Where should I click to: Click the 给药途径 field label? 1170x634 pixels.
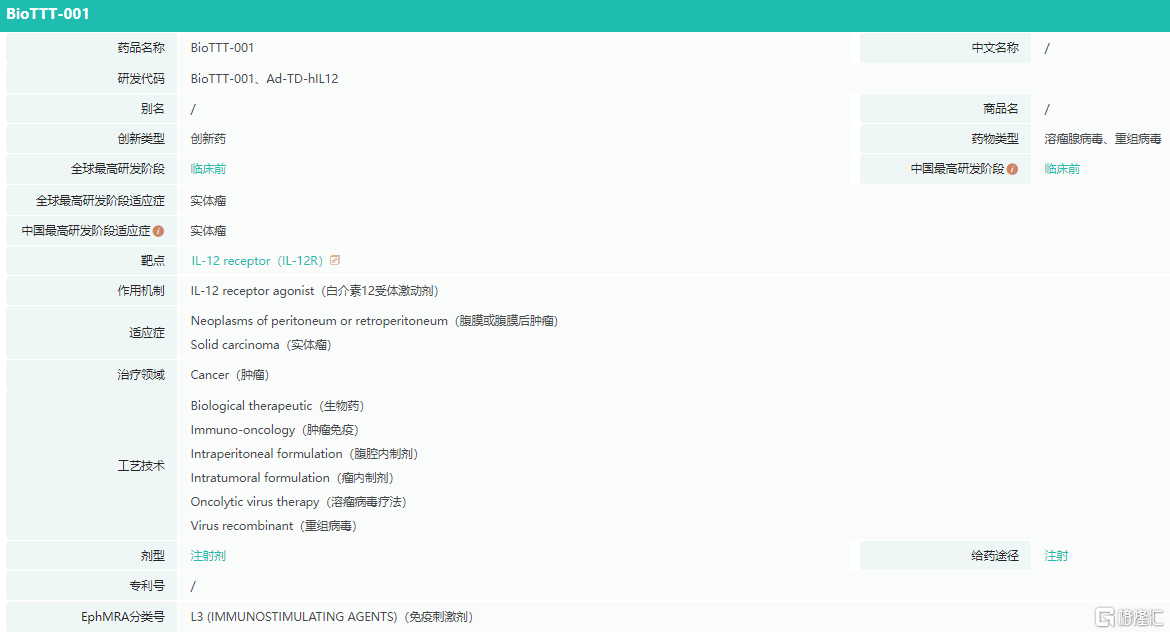coord(995,556)
